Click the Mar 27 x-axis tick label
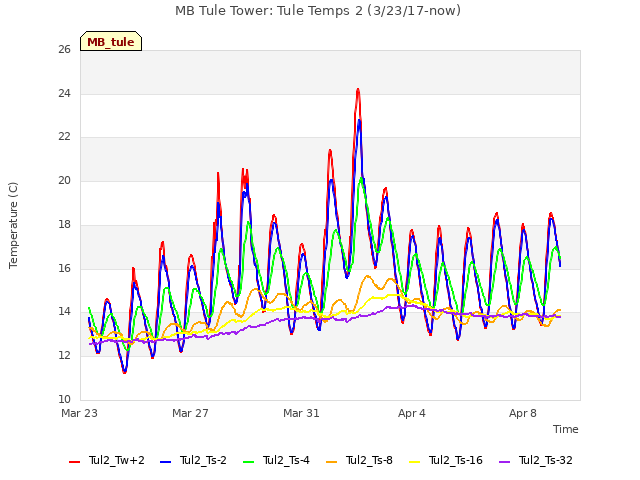Image resolution: width=640 pixels, height=480 pixels. pos(190,413)
